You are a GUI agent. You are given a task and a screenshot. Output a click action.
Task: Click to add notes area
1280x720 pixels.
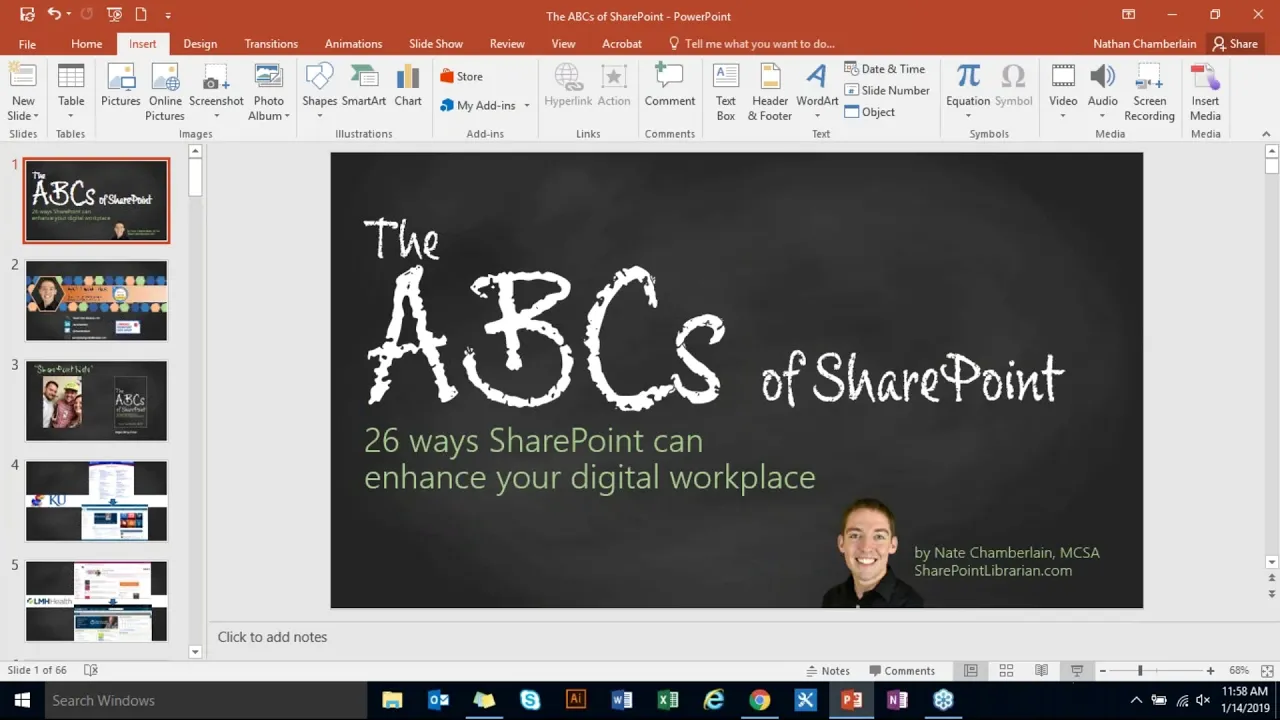[x=272, y=637]
